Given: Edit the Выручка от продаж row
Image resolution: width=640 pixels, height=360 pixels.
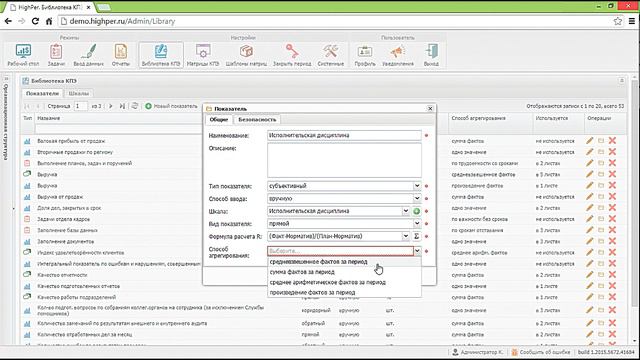Looking at the screenshot, I should click(x=589, y=196).
